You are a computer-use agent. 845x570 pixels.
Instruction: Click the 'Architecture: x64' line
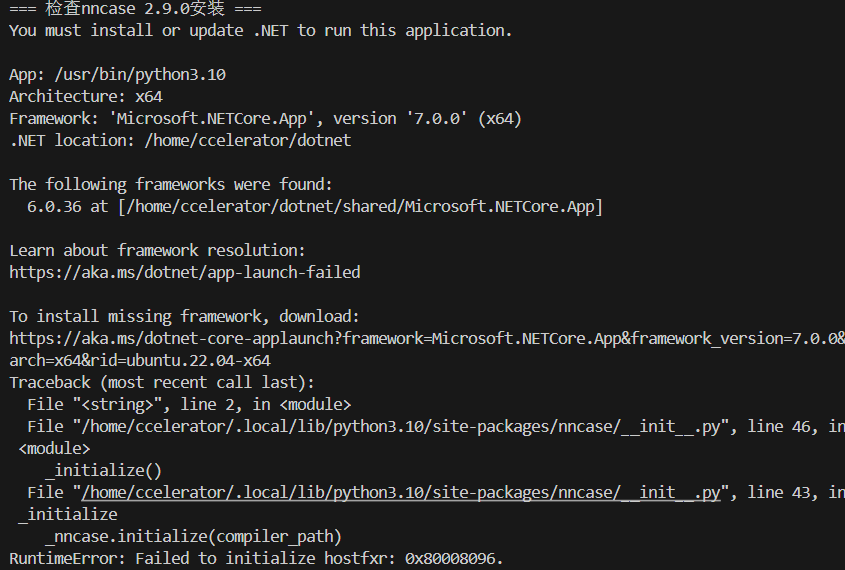tap(86, 97)
